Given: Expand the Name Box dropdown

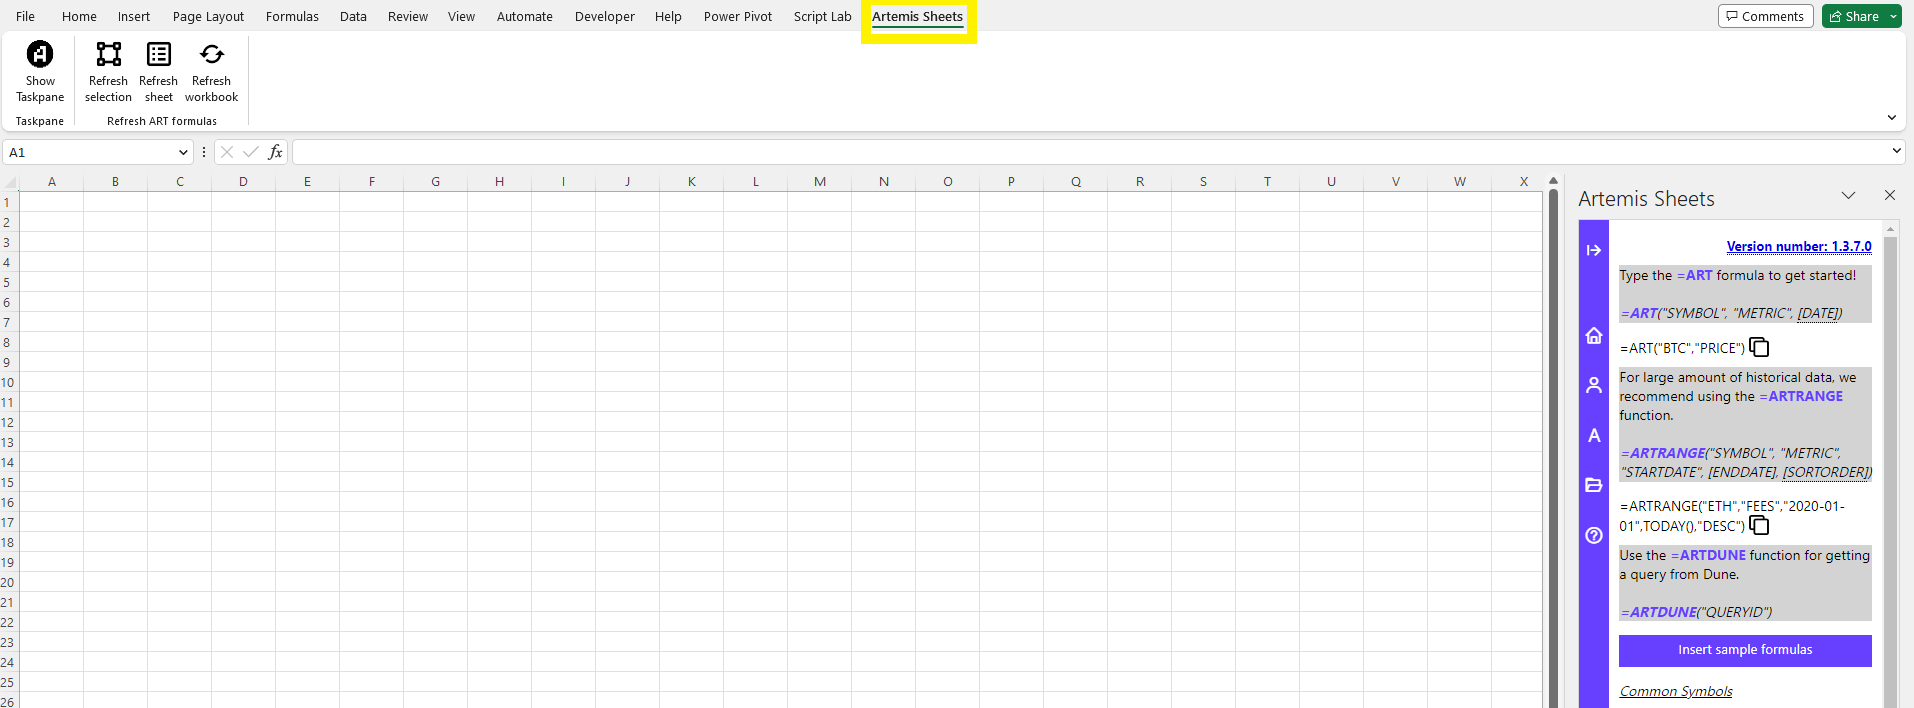Looking at the screenshot, I should pyautogui.click(x=183, y=152).
